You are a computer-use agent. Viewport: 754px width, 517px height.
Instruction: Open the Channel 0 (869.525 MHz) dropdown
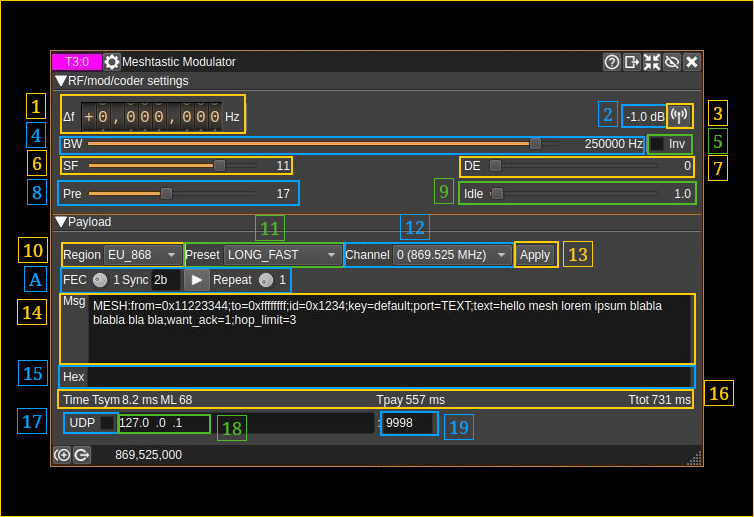click(x=452, y=255)
